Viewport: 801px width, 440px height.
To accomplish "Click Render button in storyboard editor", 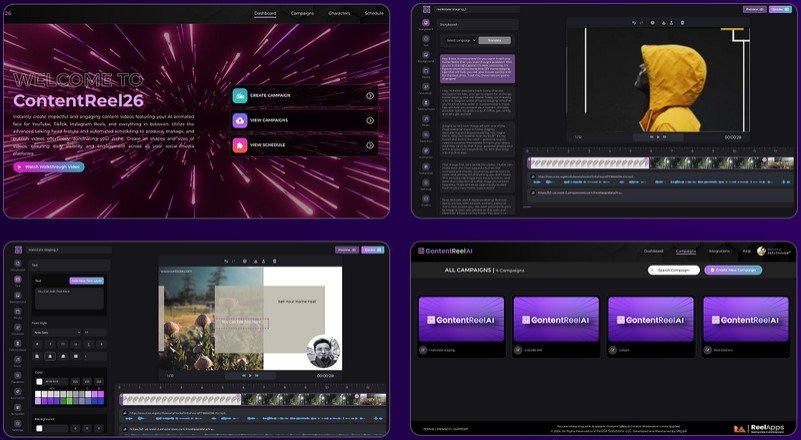I will coord(780,9).
